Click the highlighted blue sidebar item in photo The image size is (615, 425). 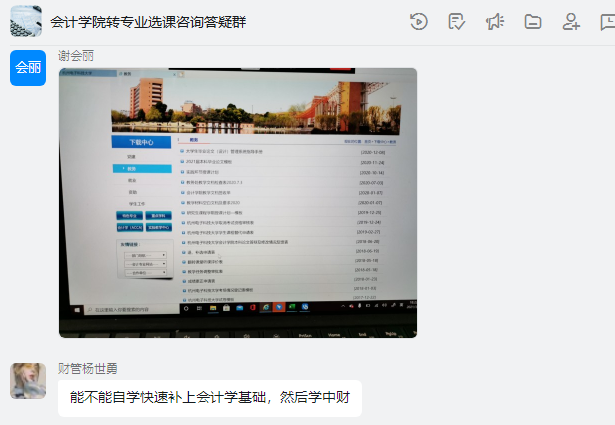click(141, 169)
